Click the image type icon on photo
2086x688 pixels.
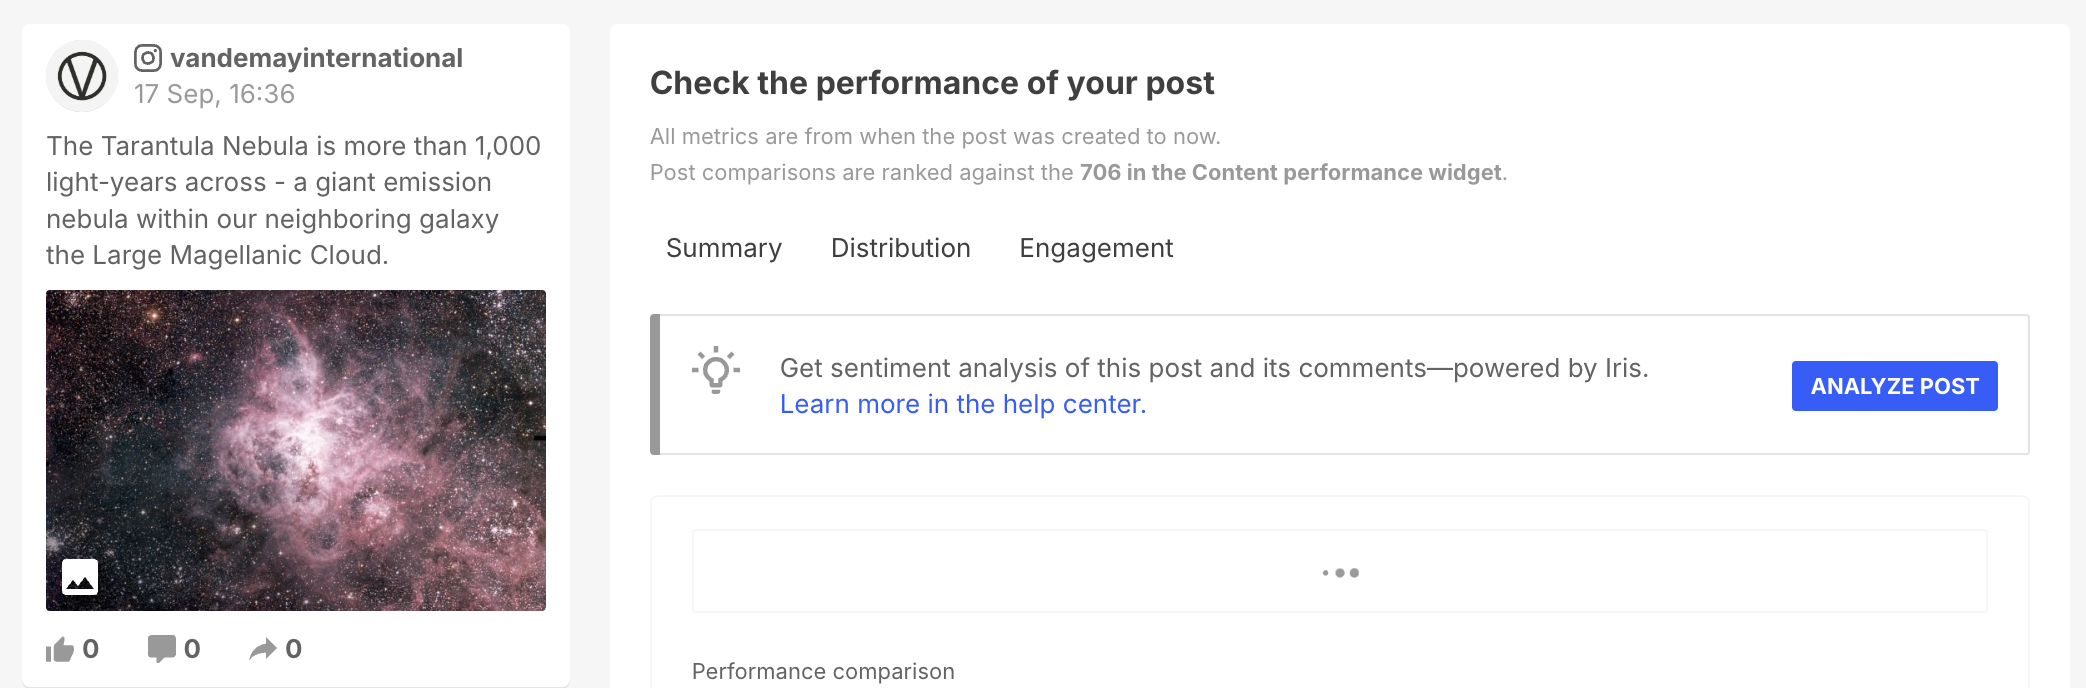point(80,577)
